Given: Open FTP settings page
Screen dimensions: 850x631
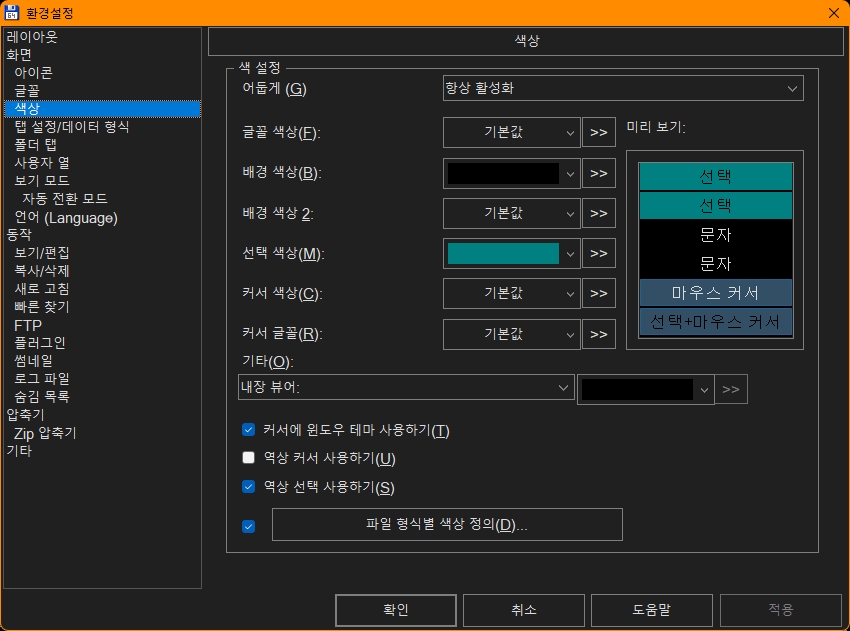Looking at the screenshot, I should coord(28,325).
